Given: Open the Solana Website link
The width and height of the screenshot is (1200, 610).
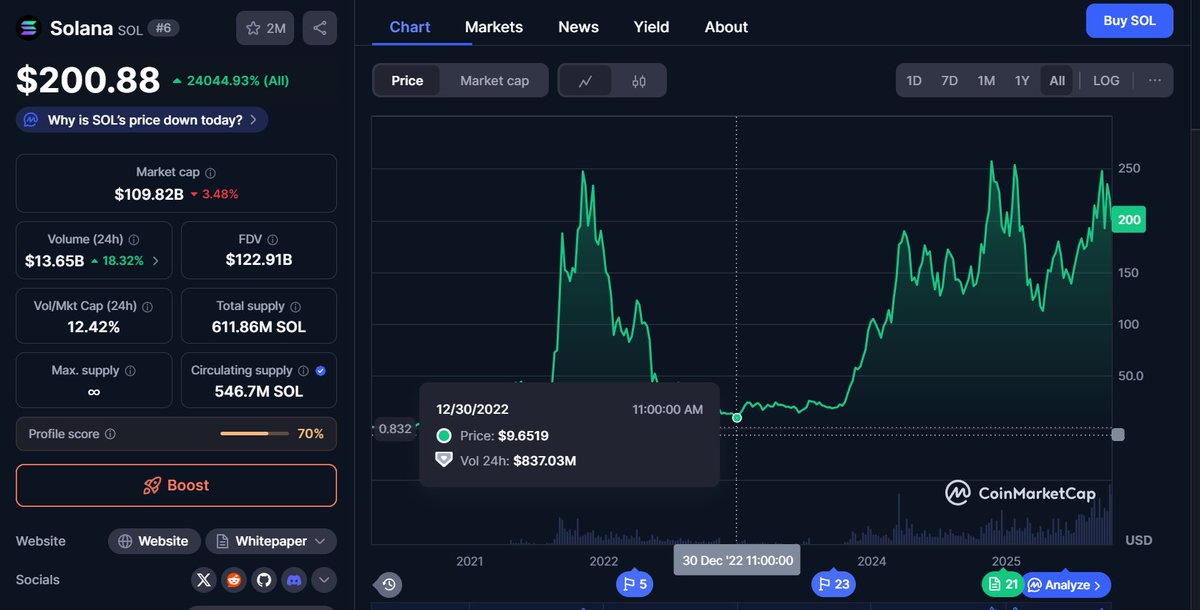Looking at the screenshot, I should coord(154,541).
